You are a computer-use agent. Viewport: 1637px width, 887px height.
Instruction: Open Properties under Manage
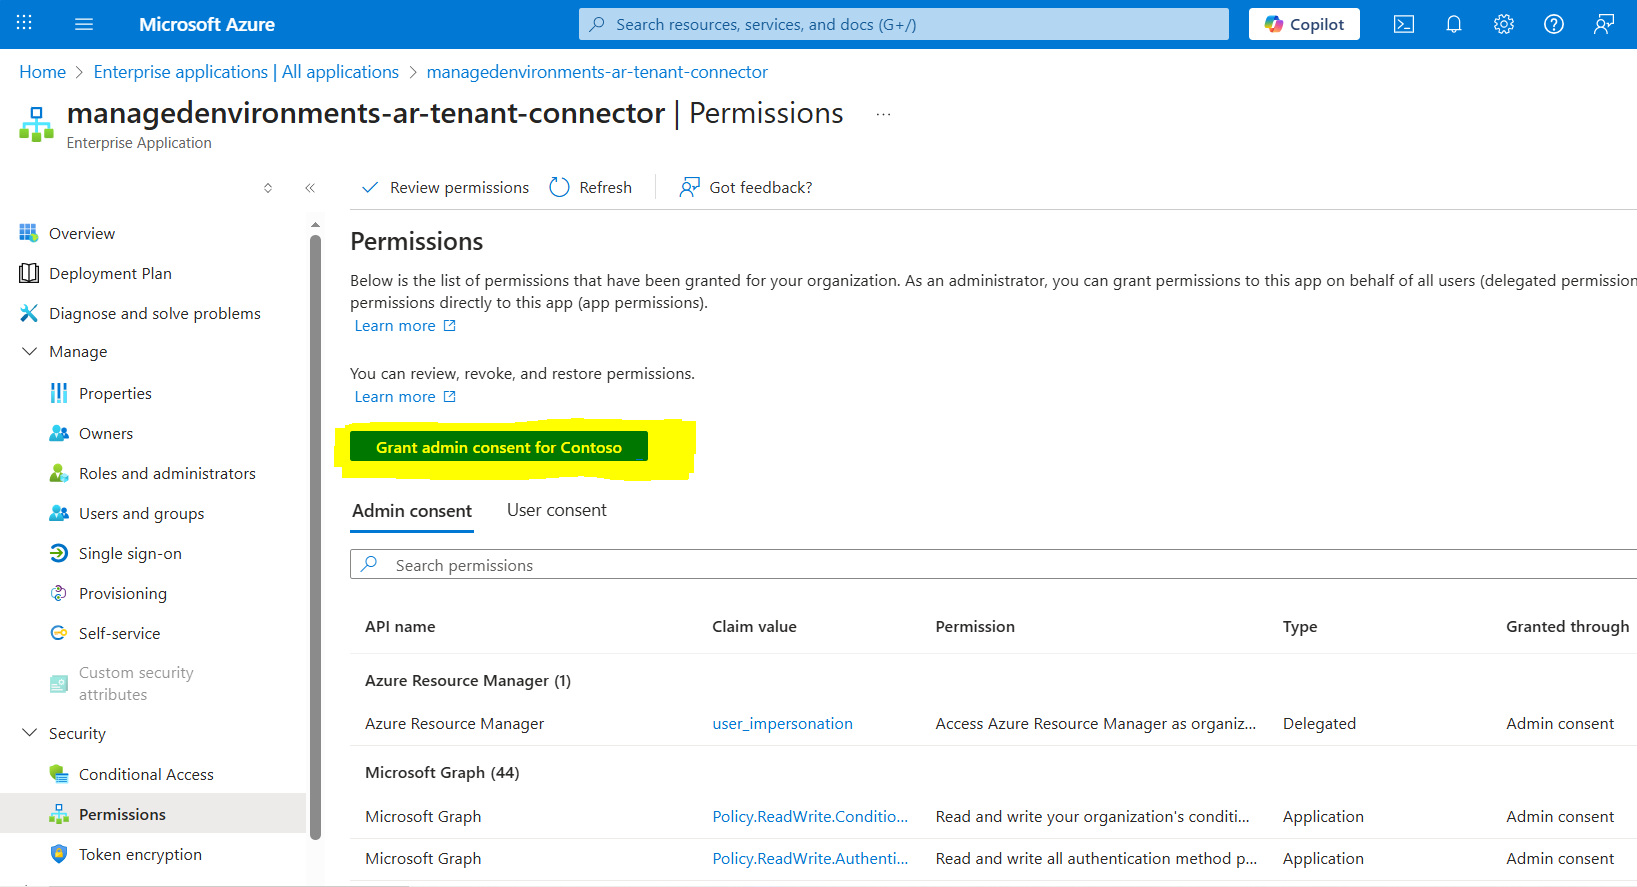pyautogui.click(x=115, y=393)
